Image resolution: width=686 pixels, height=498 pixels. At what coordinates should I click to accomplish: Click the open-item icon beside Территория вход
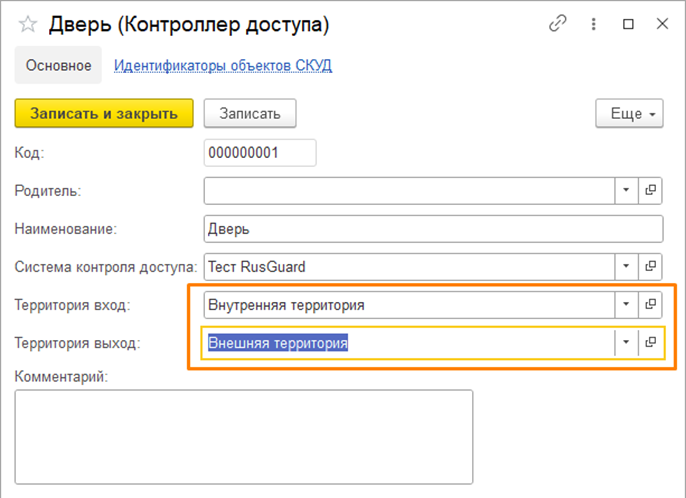click(650, 304)
